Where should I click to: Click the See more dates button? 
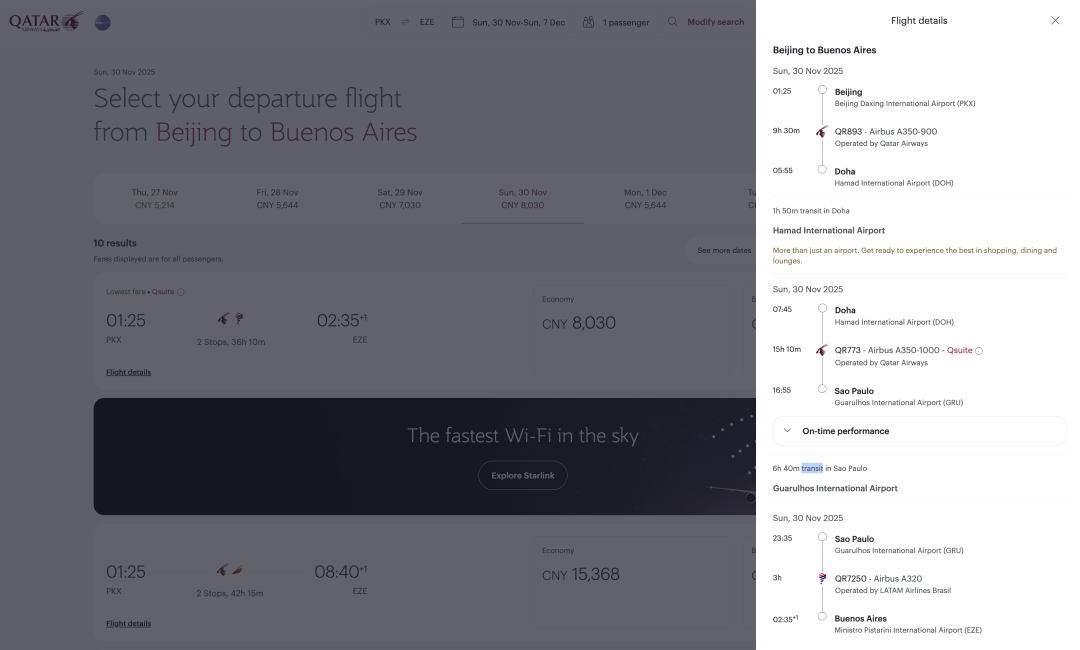[723, 250]
